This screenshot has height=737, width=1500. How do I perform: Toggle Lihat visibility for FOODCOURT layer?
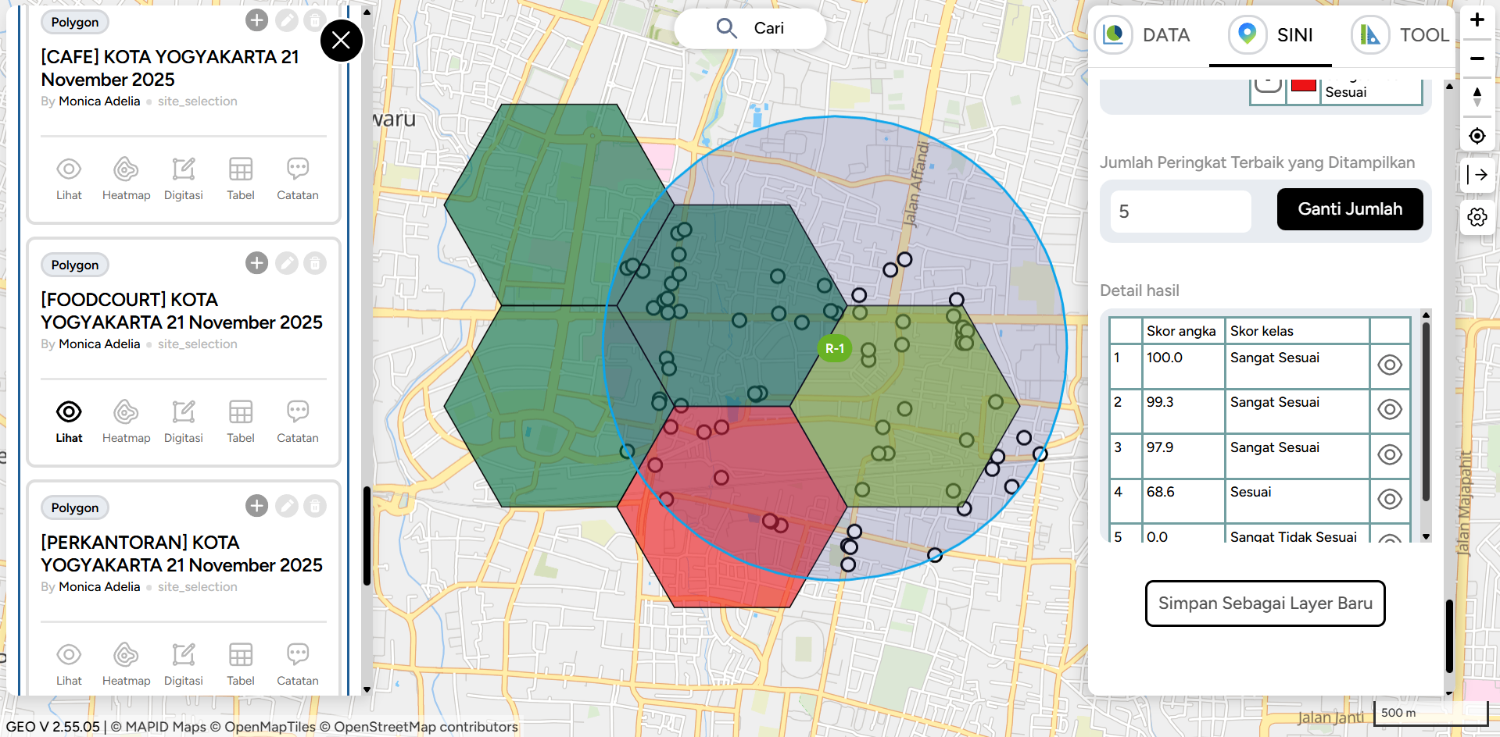69,420
